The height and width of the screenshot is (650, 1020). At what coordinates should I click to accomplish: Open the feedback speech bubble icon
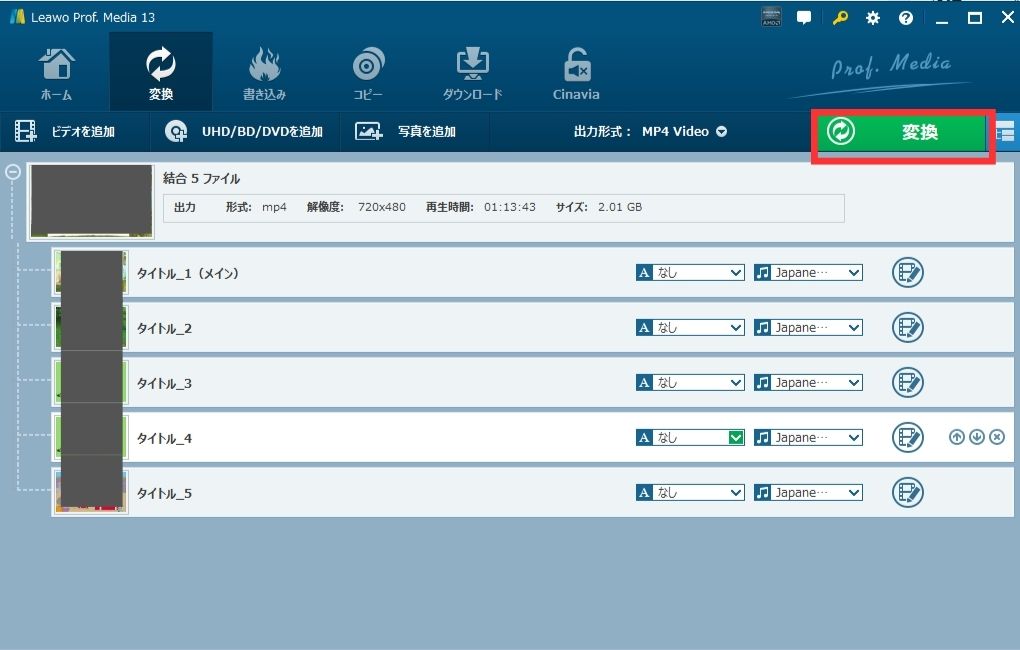803,18
